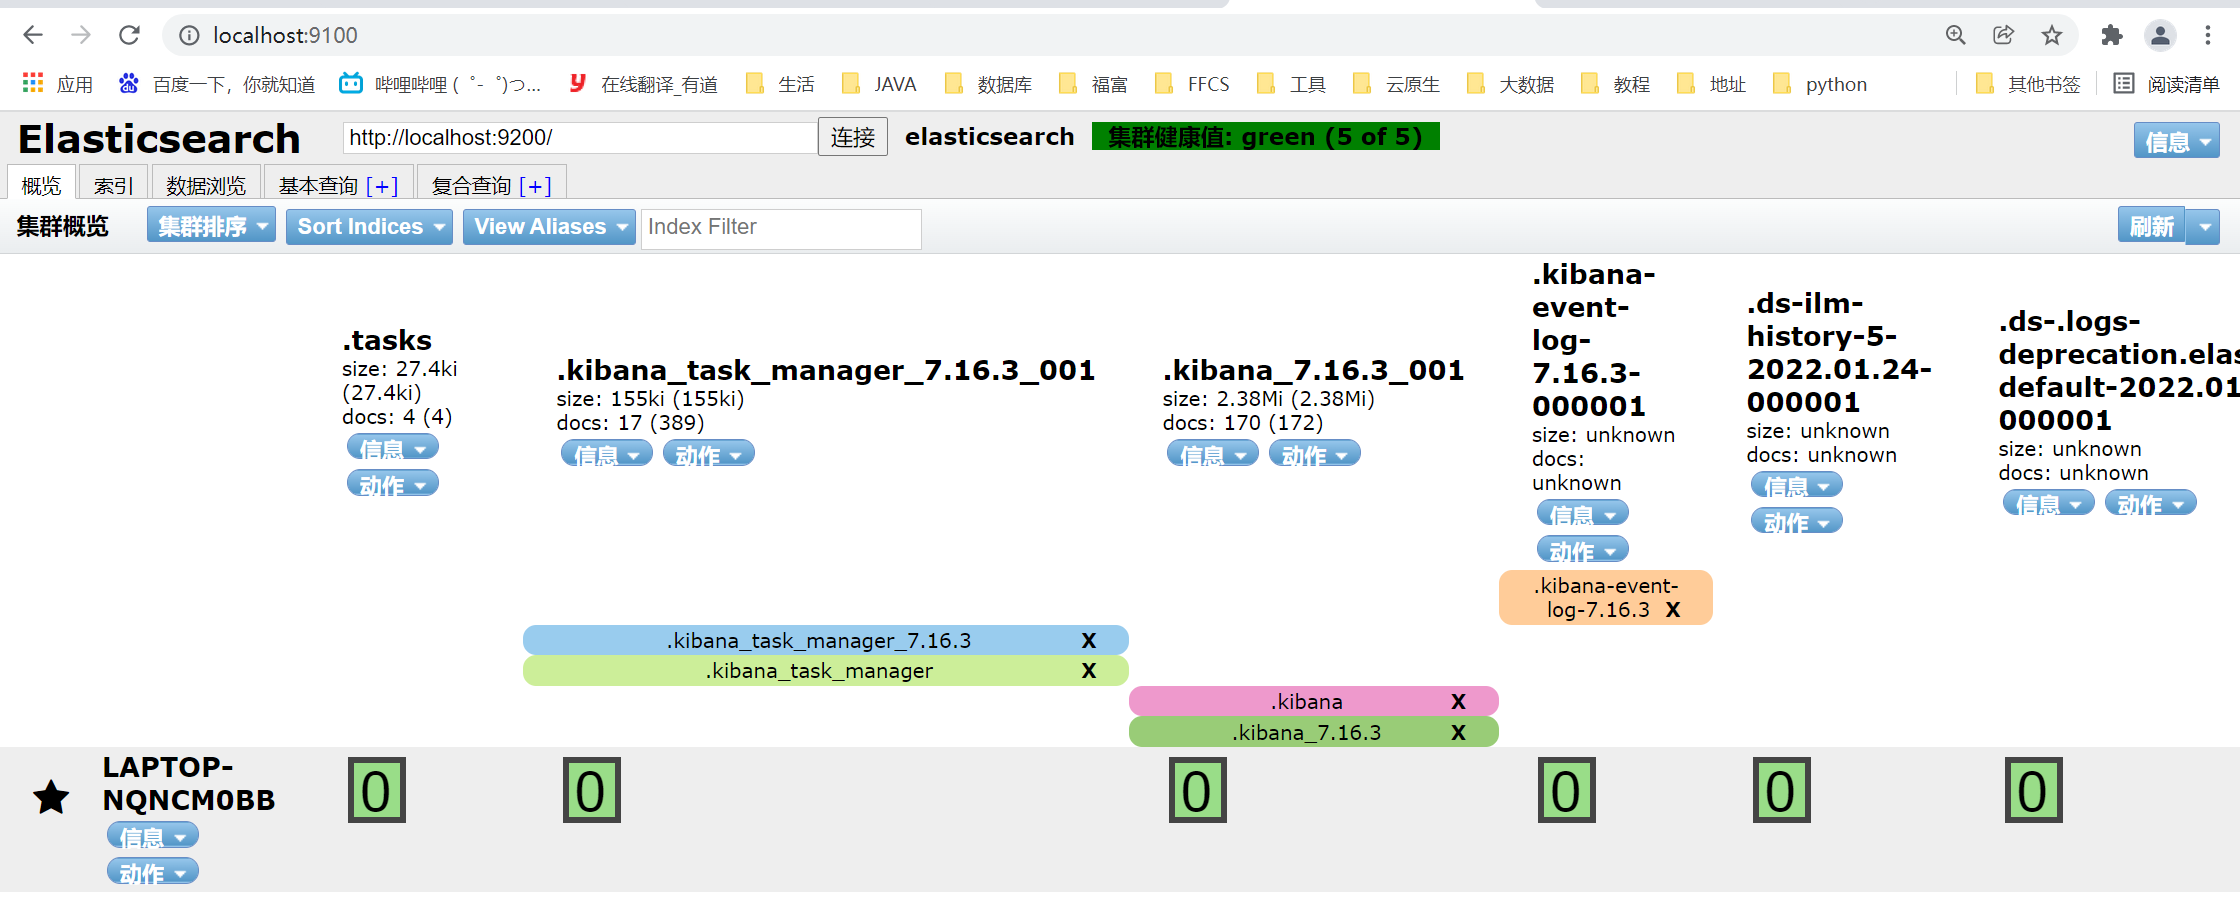Open the browser zoom magnifier icon

point(1955,35)
